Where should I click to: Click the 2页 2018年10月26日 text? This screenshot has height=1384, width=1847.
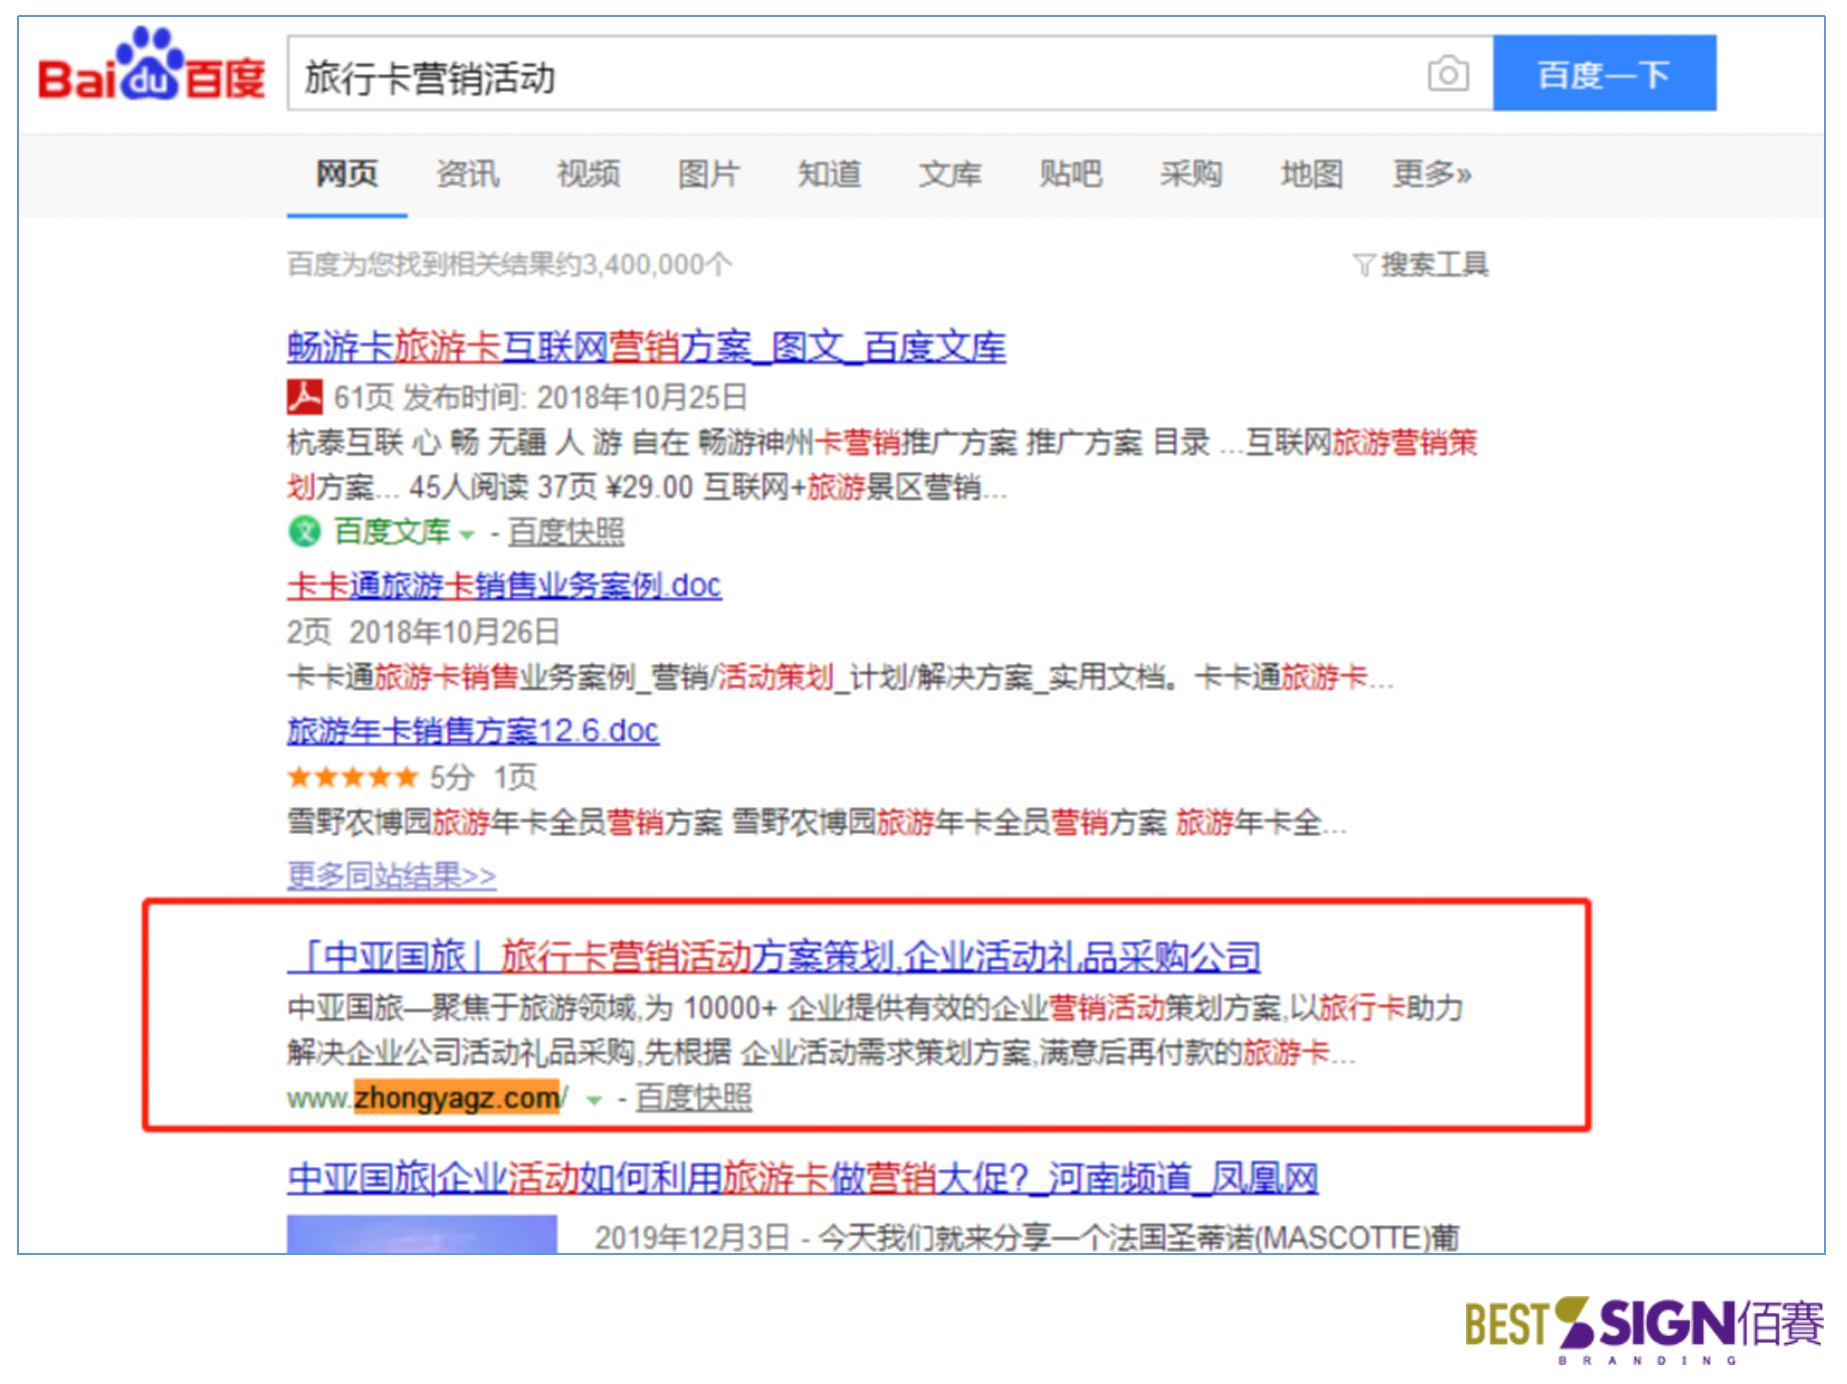tap(423, 632)
